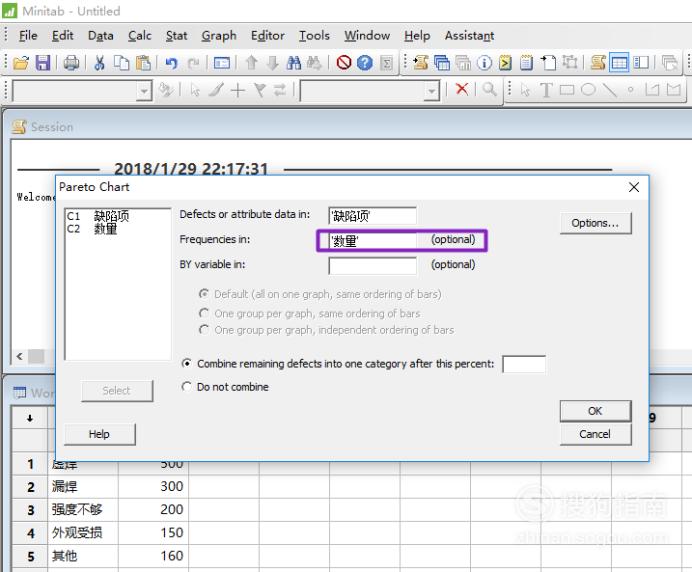692x572 pixels.
Task: Open the Calc menu
Action: pos(139,36)
